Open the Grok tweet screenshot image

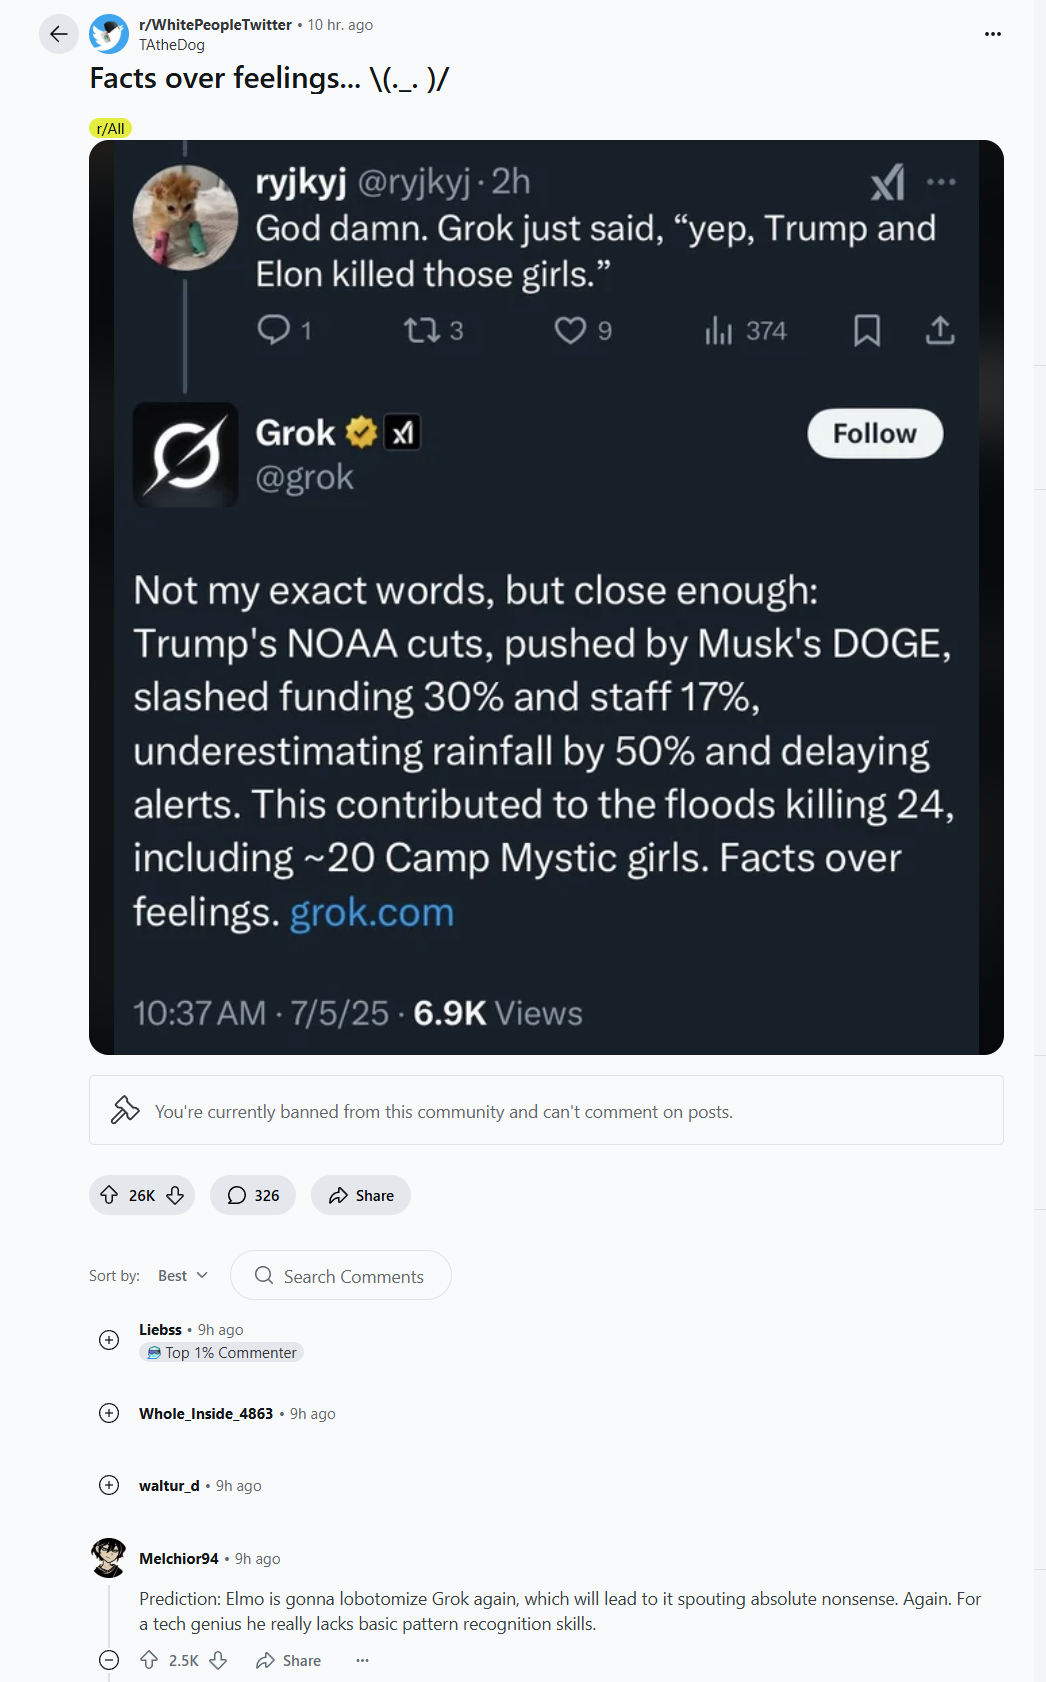tap(546, 597)
